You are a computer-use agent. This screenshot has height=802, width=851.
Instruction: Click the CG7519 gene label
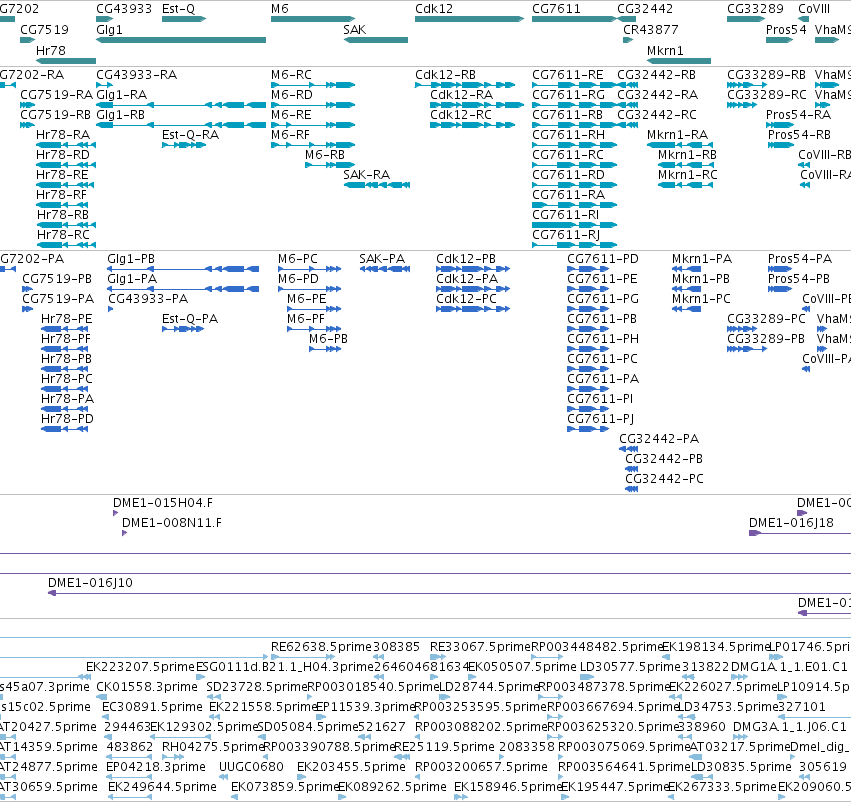(45, 29)
